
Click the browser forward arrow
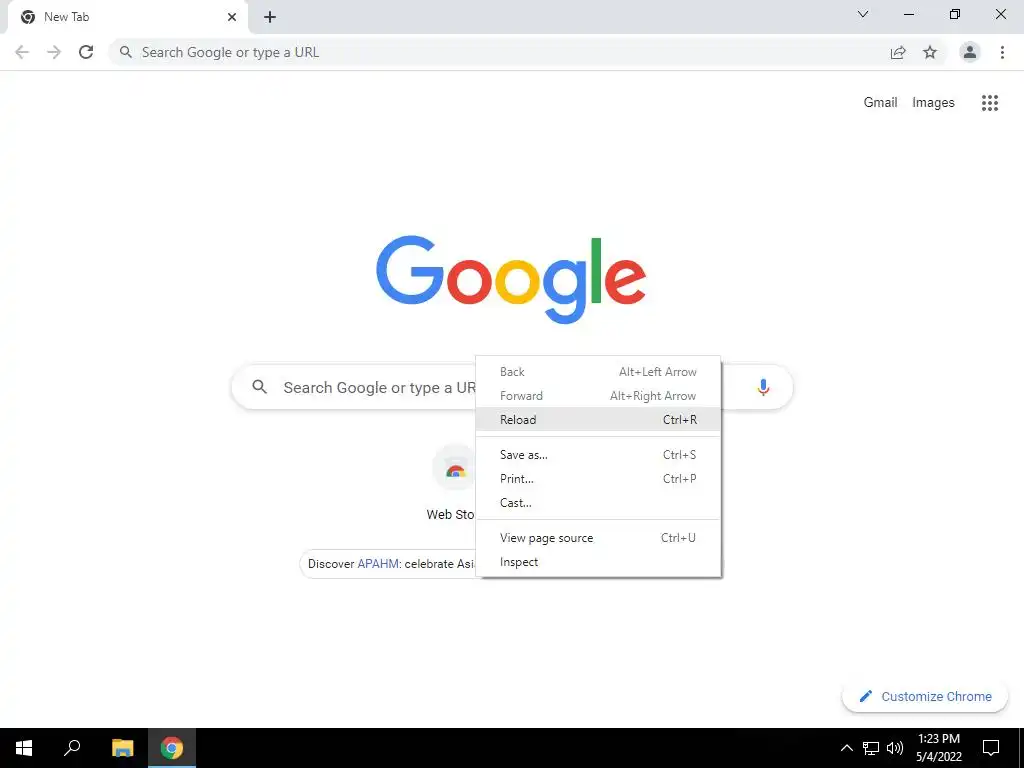pyautogui.click(x=54, y=52)
